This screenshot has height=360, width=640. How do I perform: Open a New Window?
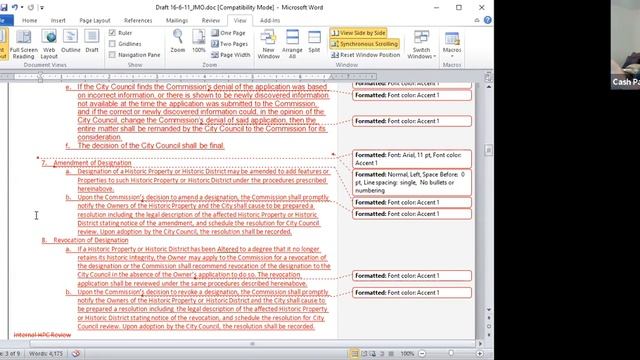(268, 44)
